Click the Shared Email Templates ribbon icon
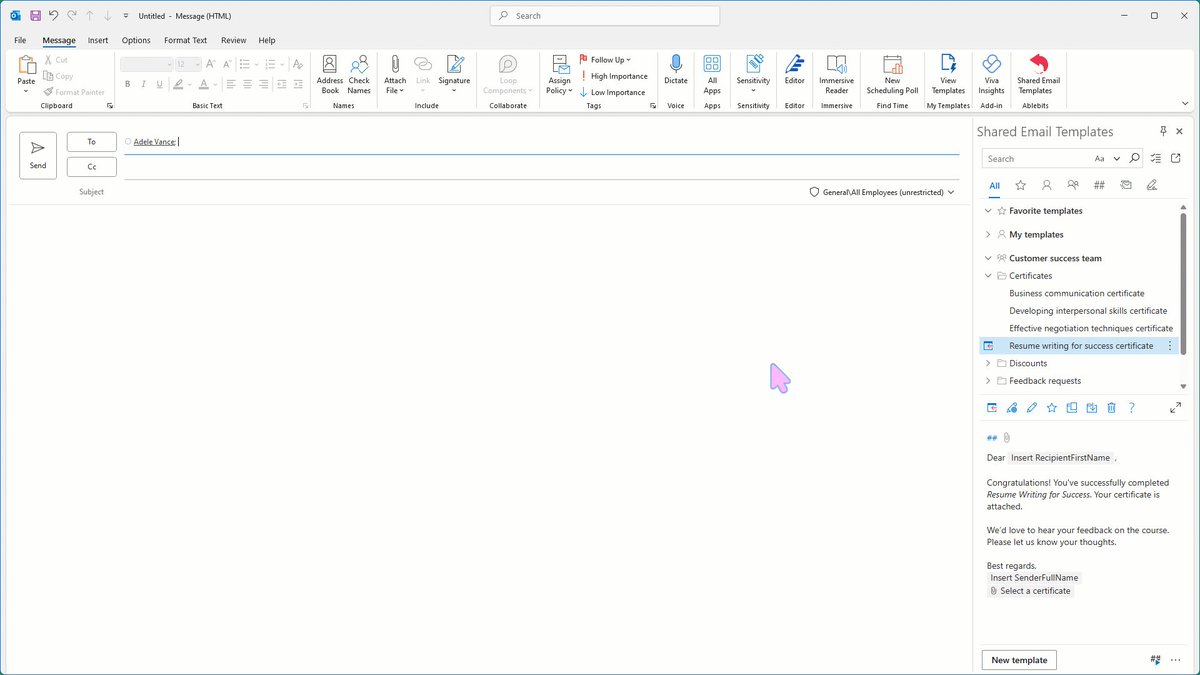 1038,76
